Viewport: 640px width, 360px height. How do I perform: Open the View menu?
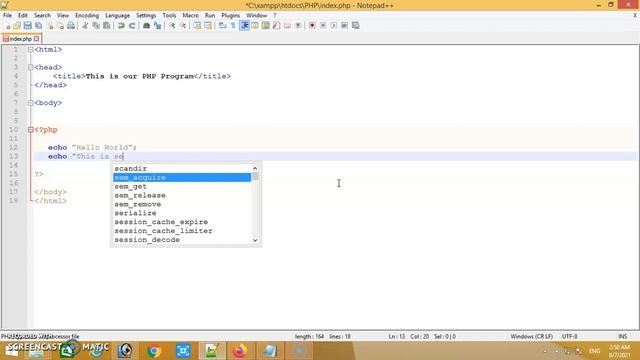tap(62, 16)
